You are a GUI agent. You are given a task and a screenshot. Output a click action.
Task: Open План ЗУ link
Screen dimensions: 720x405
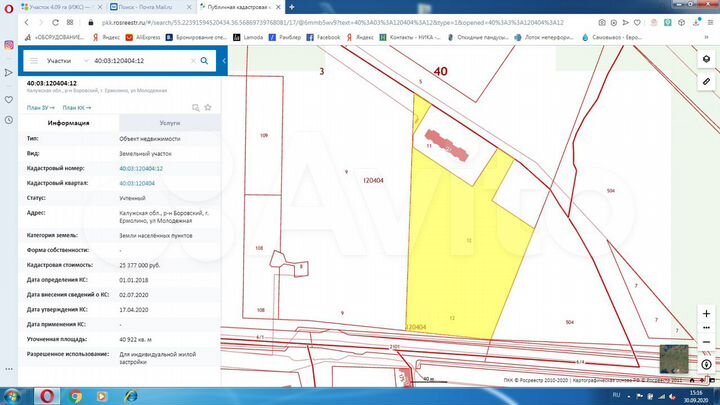click(x=40, y=106)
